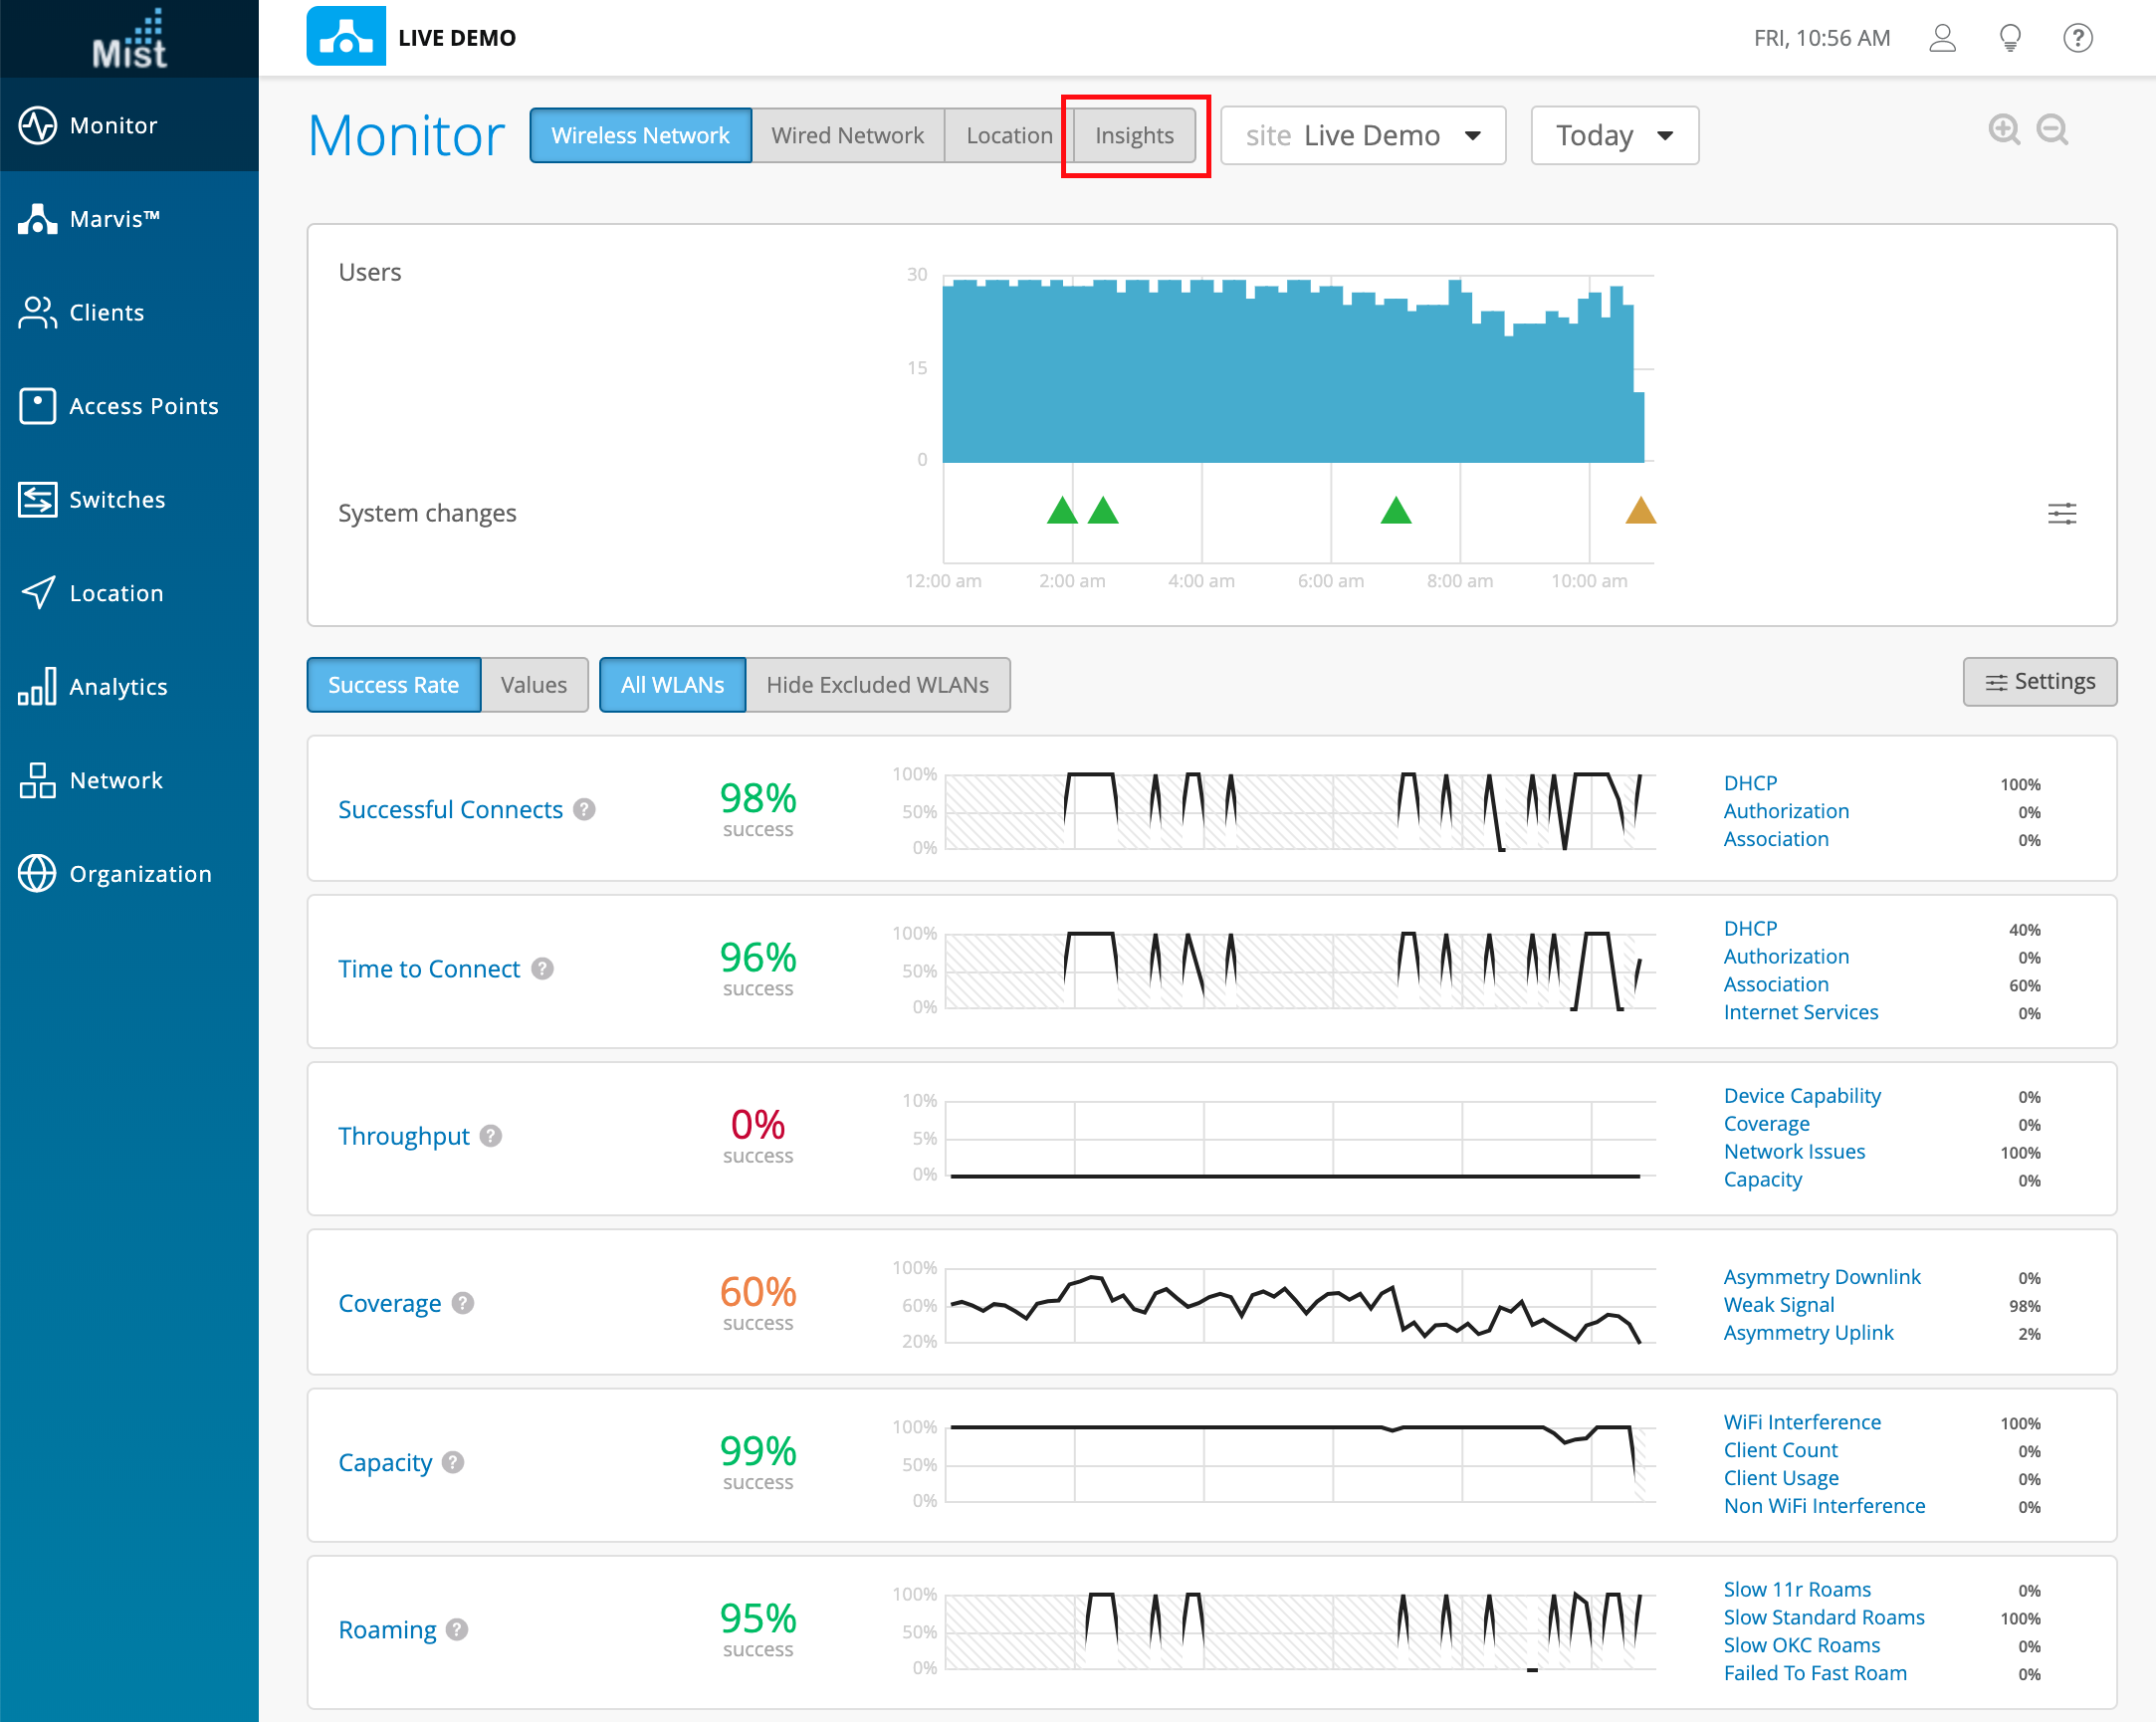
Task: Open the help question mark icon
Action: coord(2078,38)
